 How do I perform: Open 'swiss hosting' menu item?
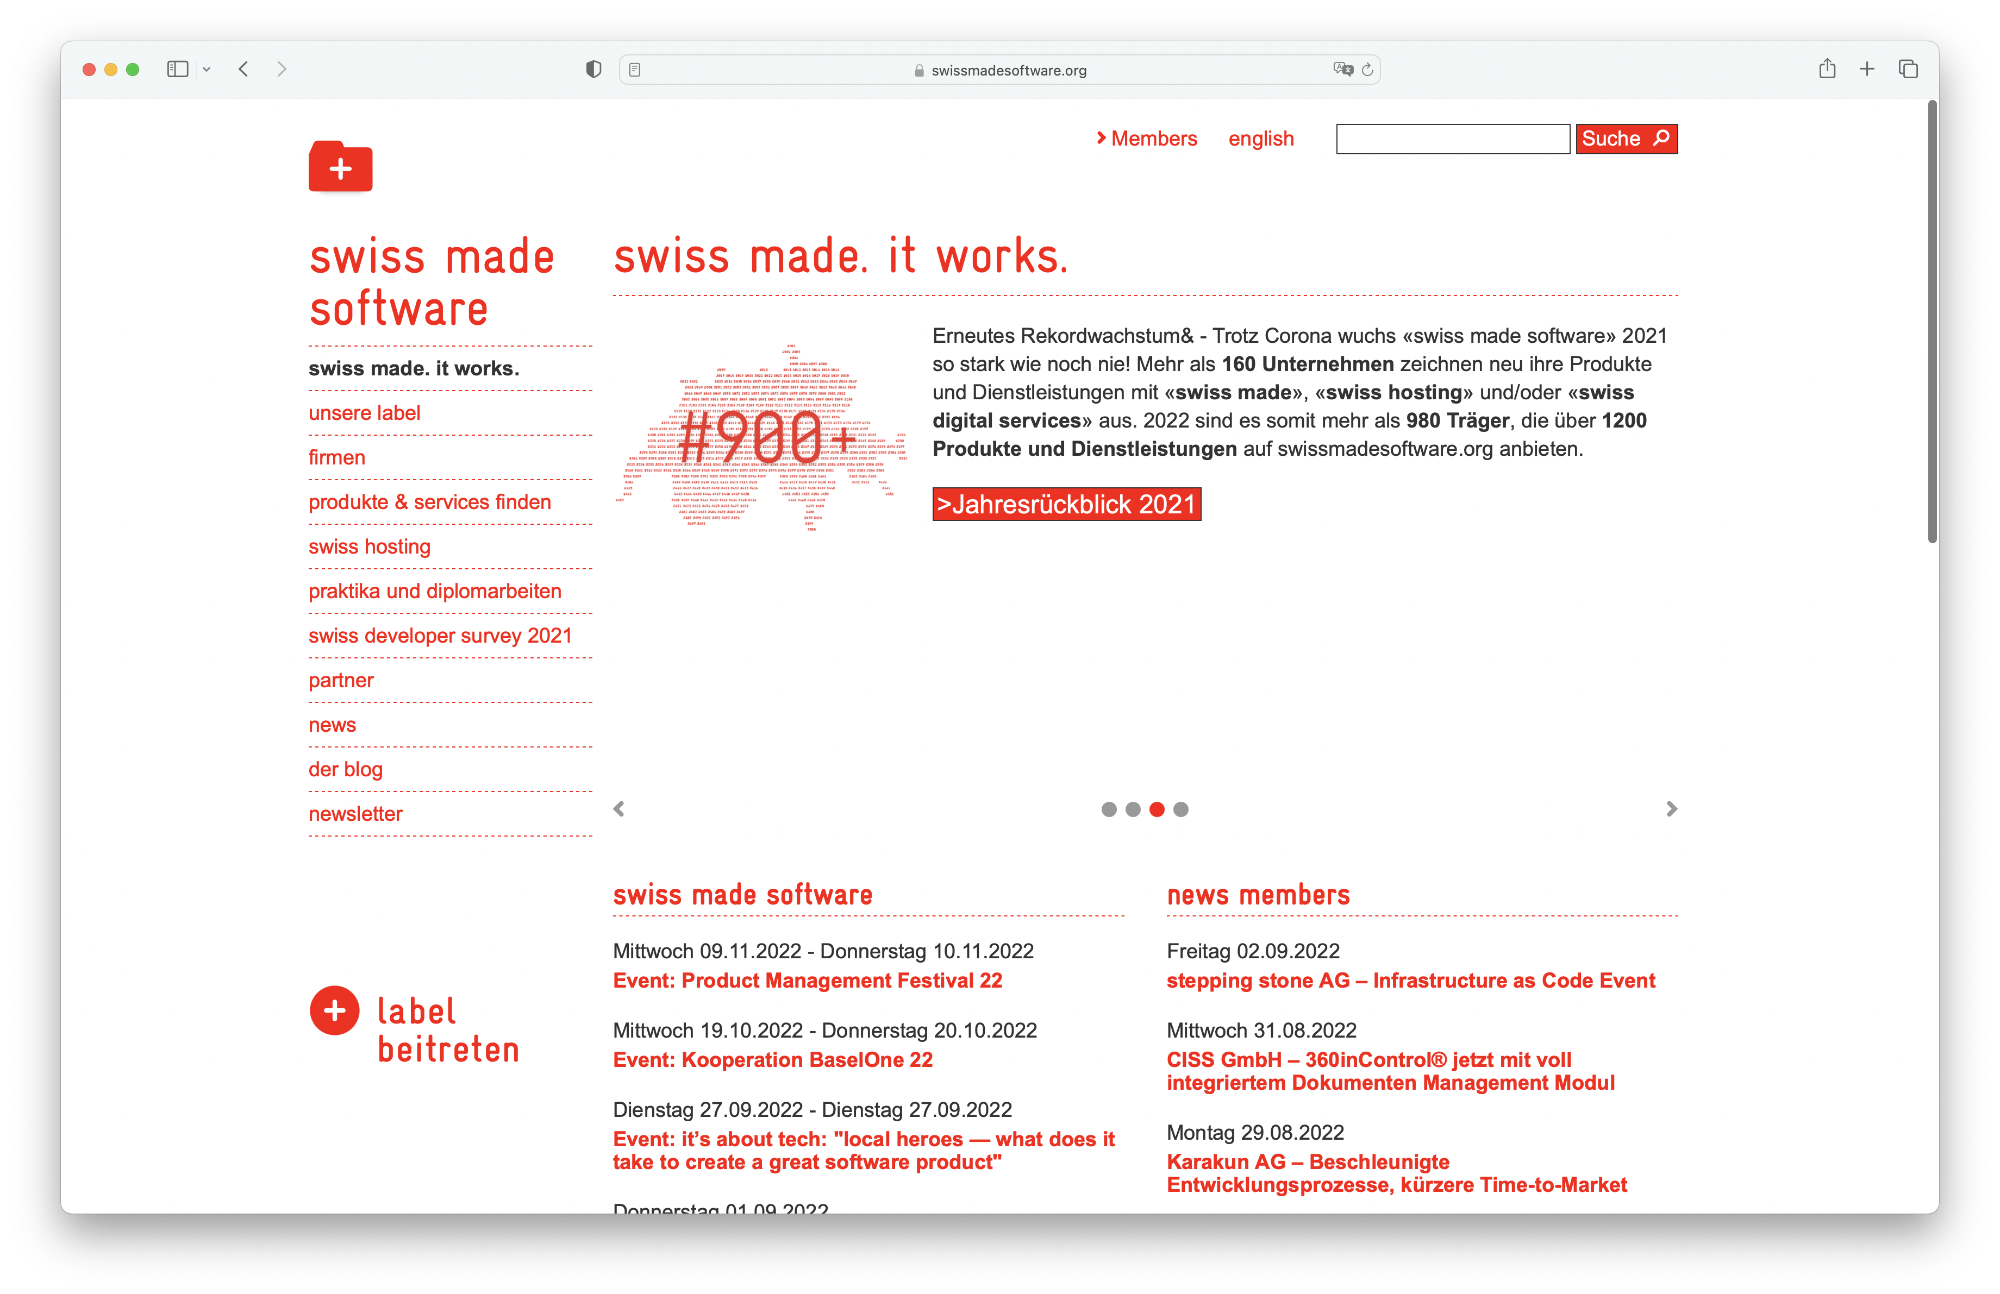coord(369,547)
